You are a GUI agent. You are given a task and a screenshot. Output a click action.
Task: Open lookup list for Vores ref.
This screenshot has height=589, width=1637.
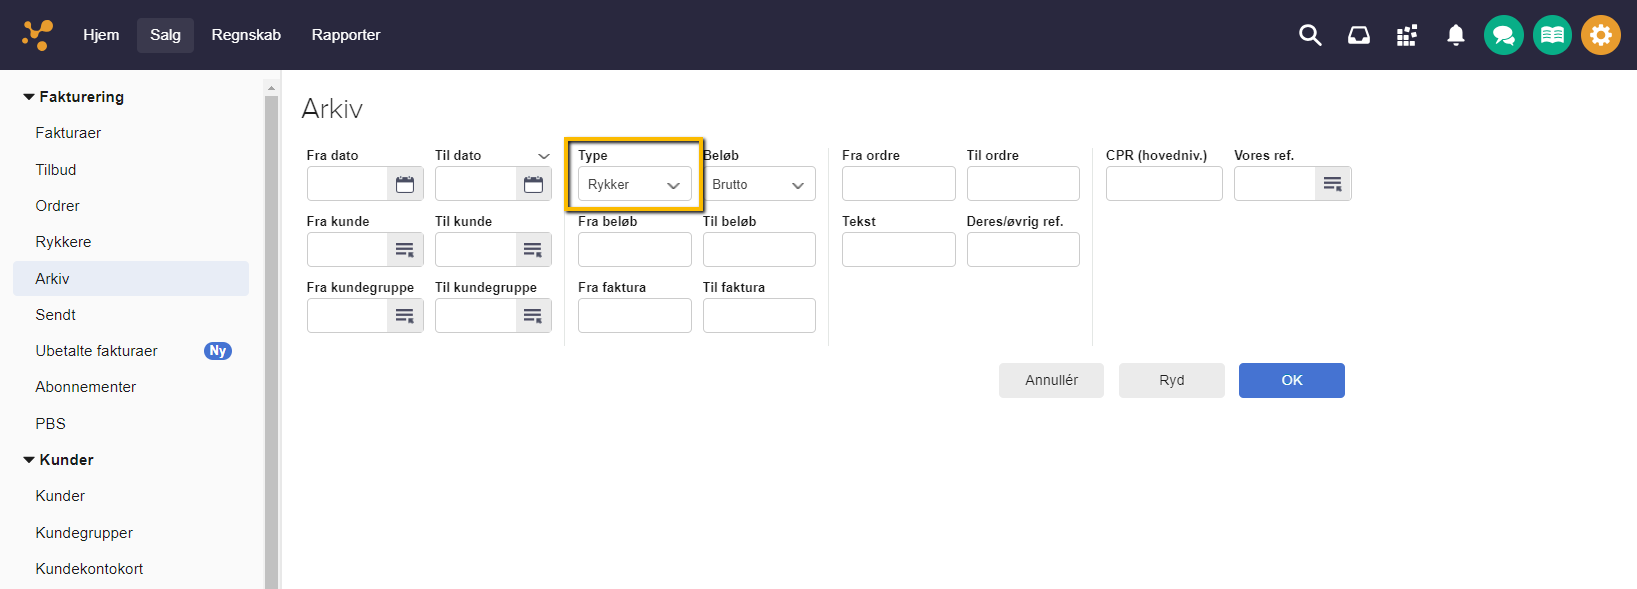point(1332,184)
